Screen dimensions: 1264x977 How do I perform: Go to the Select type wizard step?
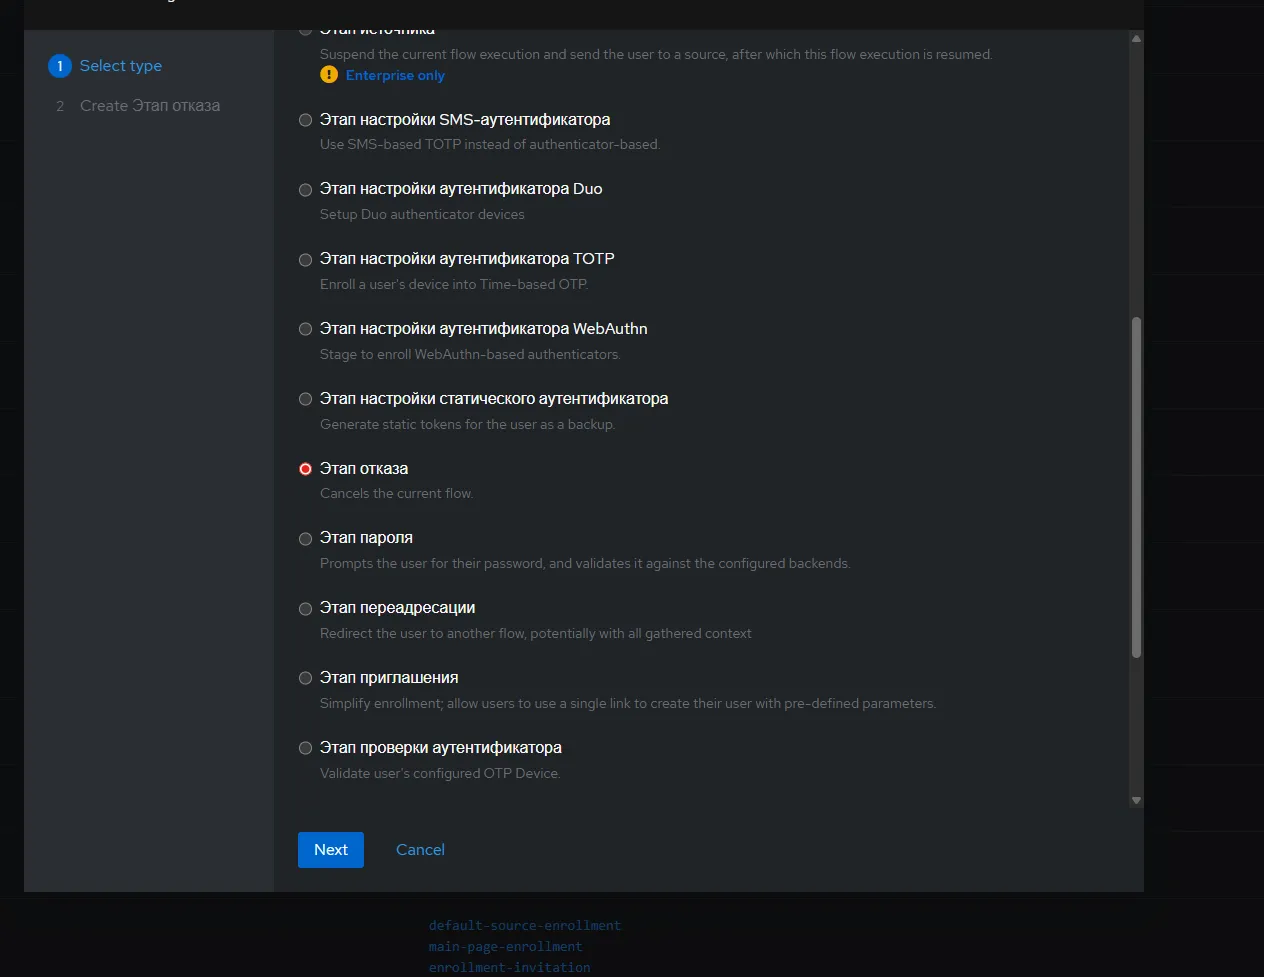[x=120, y=66]
